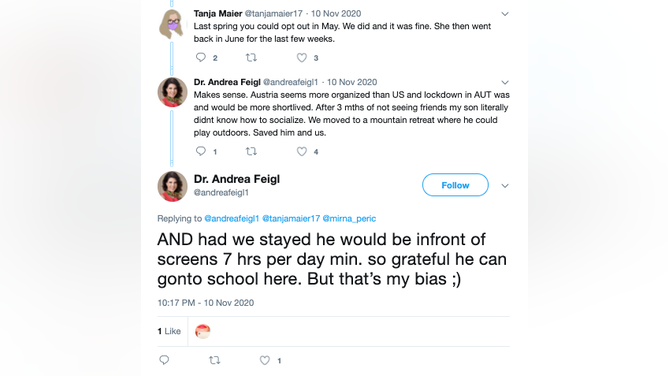Like the main tweet at bottom
Screen dimensions: 668x376
(265, 360)
